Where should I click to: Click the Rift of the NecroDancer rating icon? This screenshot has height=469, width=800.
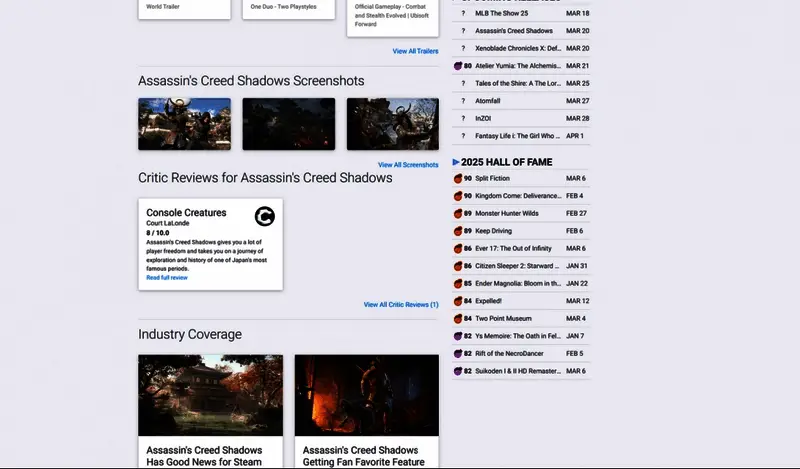click(x=458, y=353)
